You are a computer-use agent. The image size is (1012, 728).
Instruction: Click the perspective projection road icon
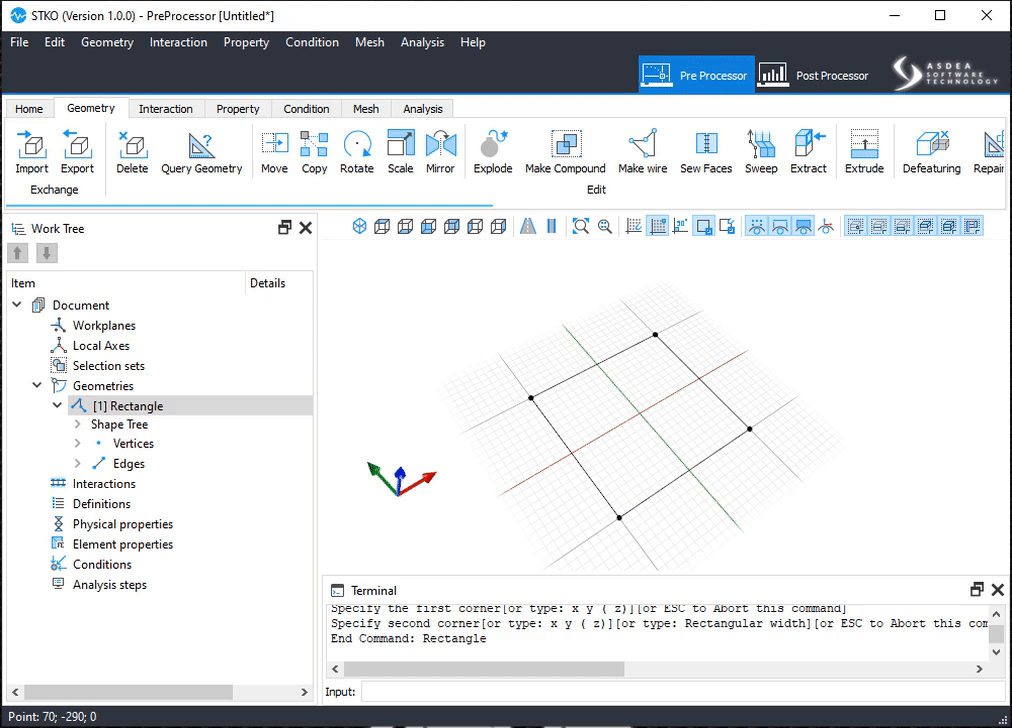coord(528,227)
